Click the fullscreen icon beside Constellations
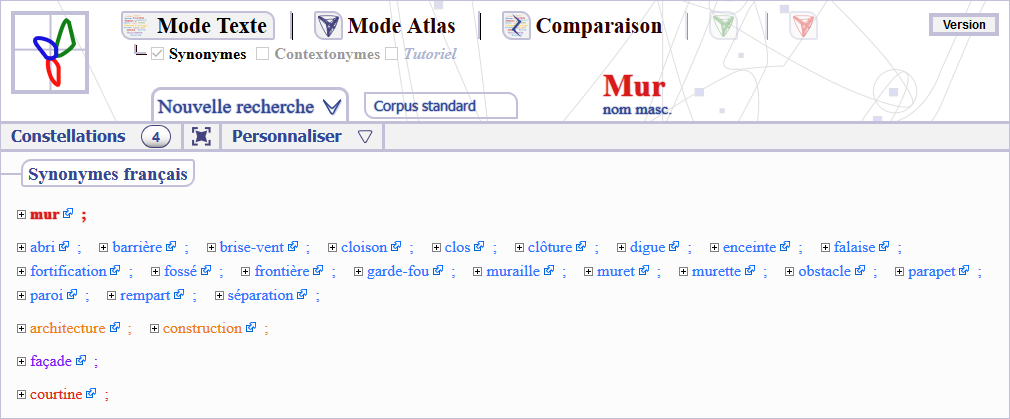 pos(202,137)
